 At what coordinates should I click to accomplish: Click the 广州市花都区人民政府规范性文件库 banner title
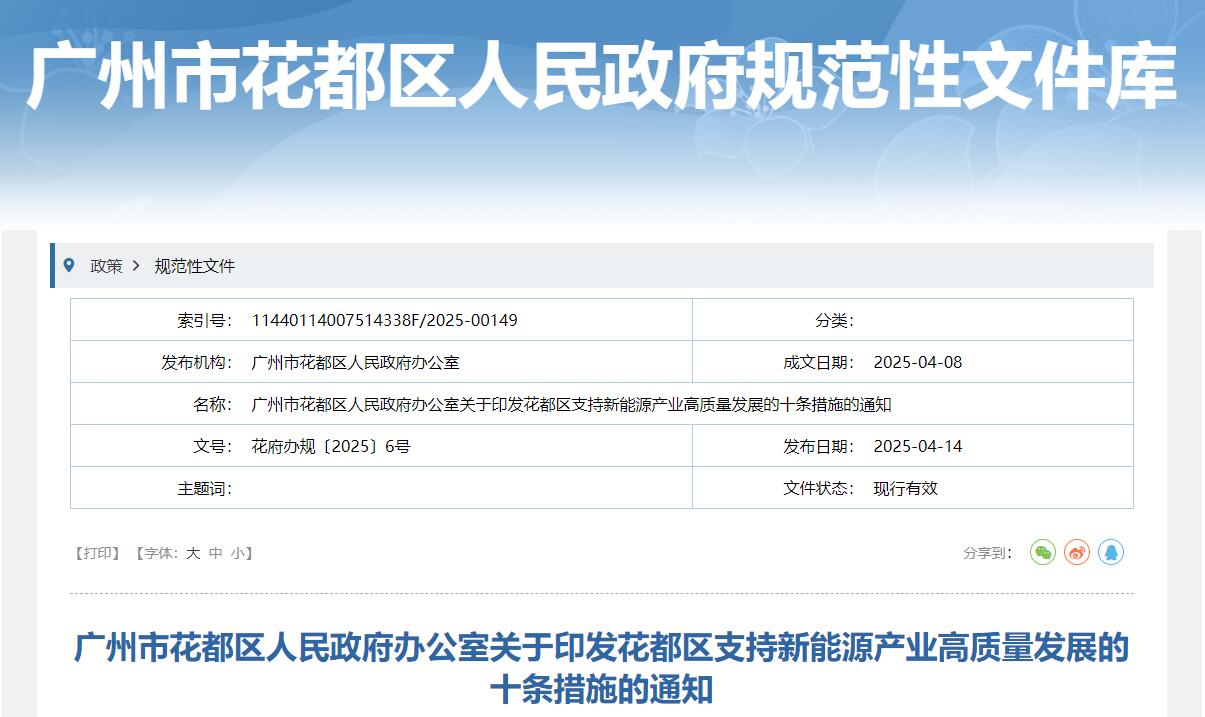point(601,76)
